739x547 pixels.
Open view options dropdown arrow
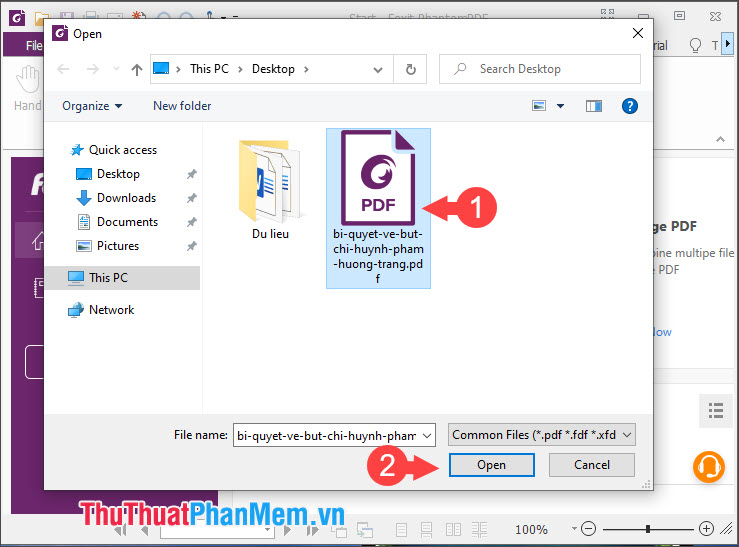coord(560,106)
